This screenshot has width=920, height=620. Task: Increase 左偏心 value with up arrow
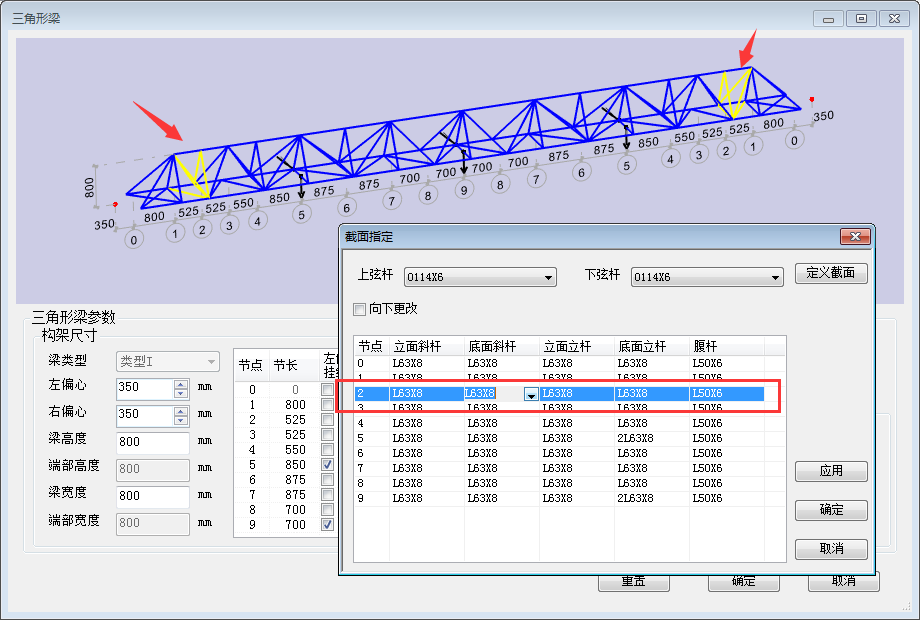[181, 382]
